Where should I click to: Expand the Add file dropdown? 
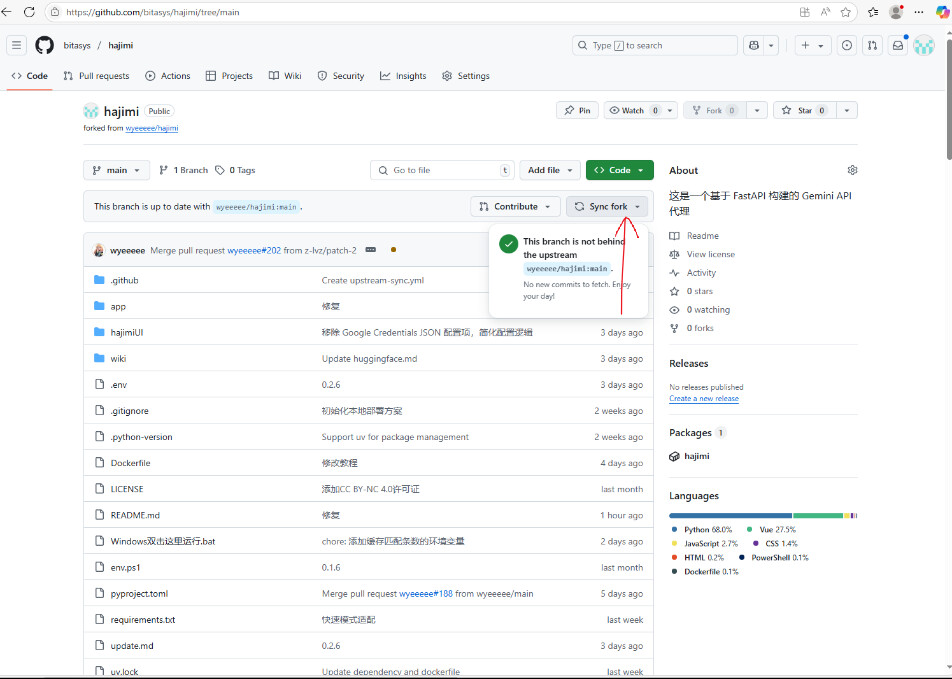point(549,170)
